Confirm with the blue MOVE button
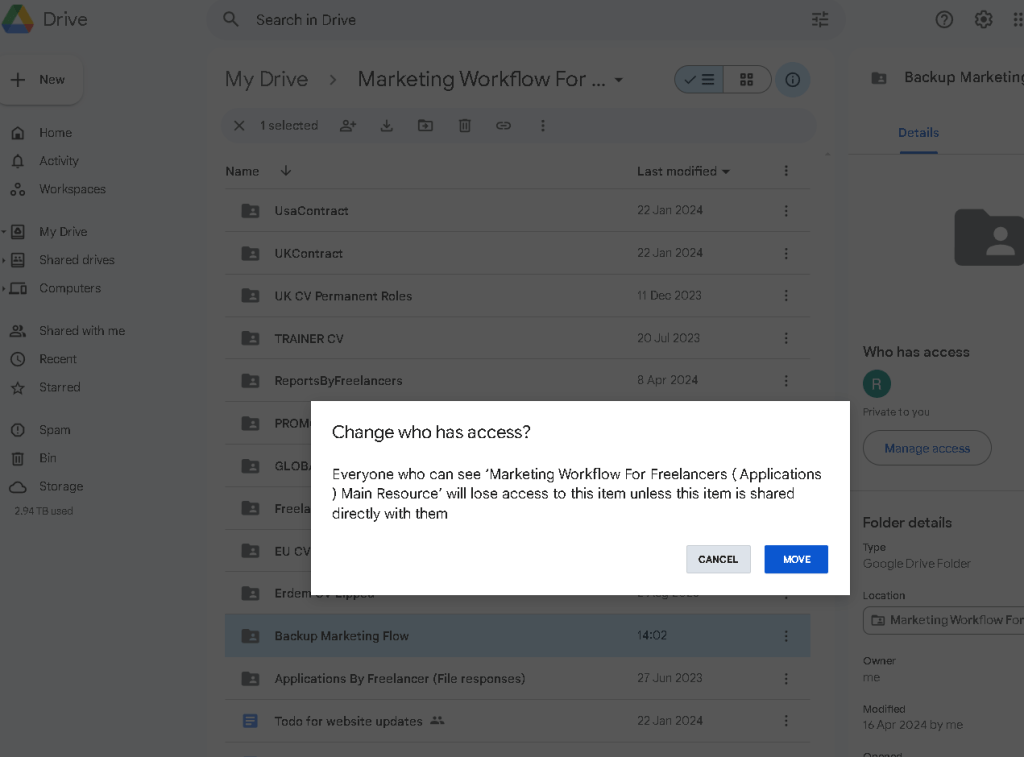This screenshot has height=757, width=1024. tap(796, 559)
